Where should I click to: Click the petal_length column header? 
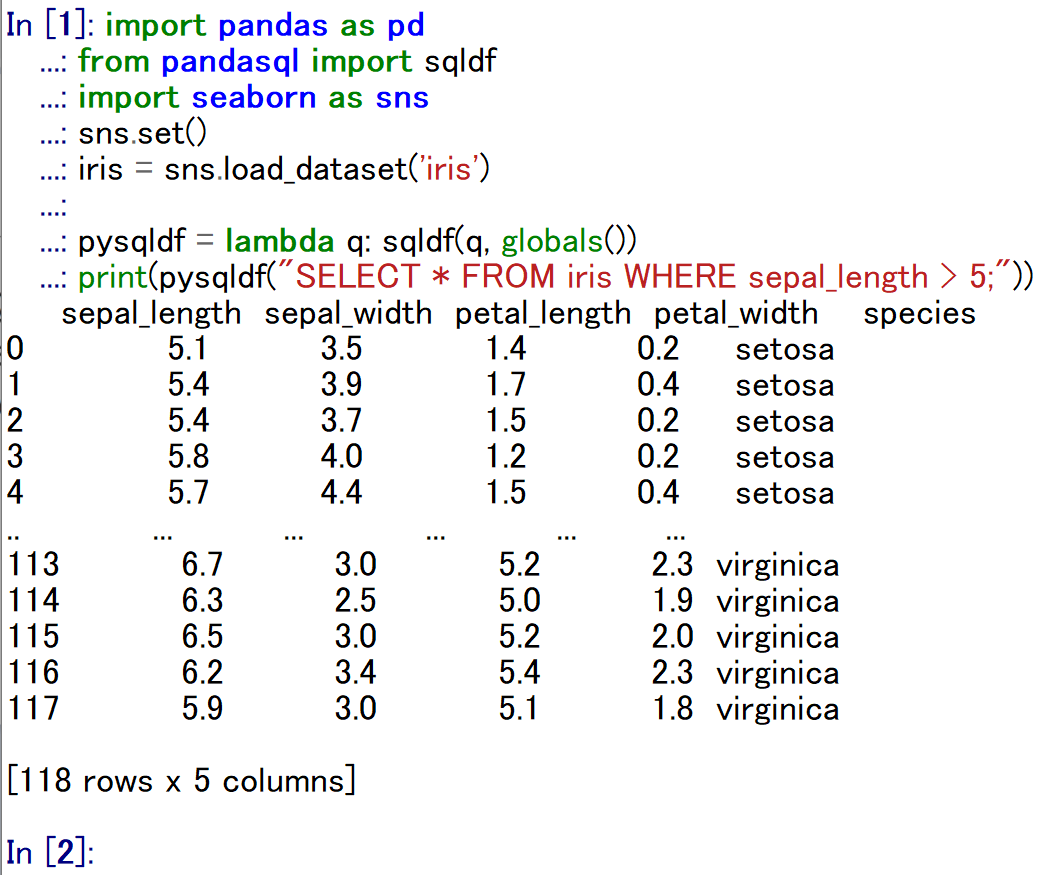click(543, 314)
